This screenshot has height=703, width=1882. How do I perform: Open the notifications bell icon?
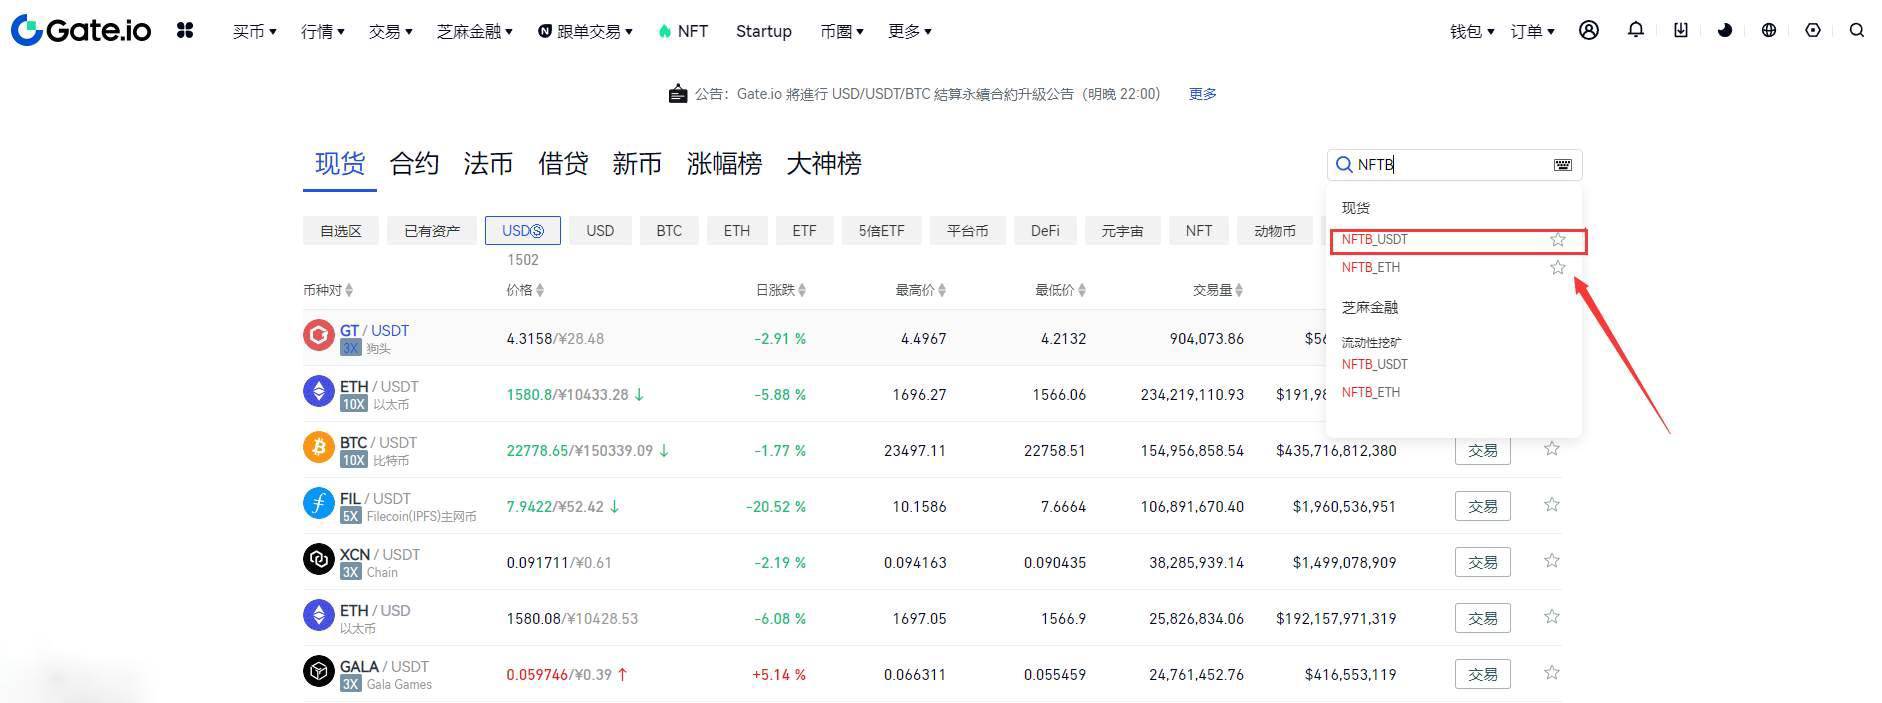(1636, 30)
